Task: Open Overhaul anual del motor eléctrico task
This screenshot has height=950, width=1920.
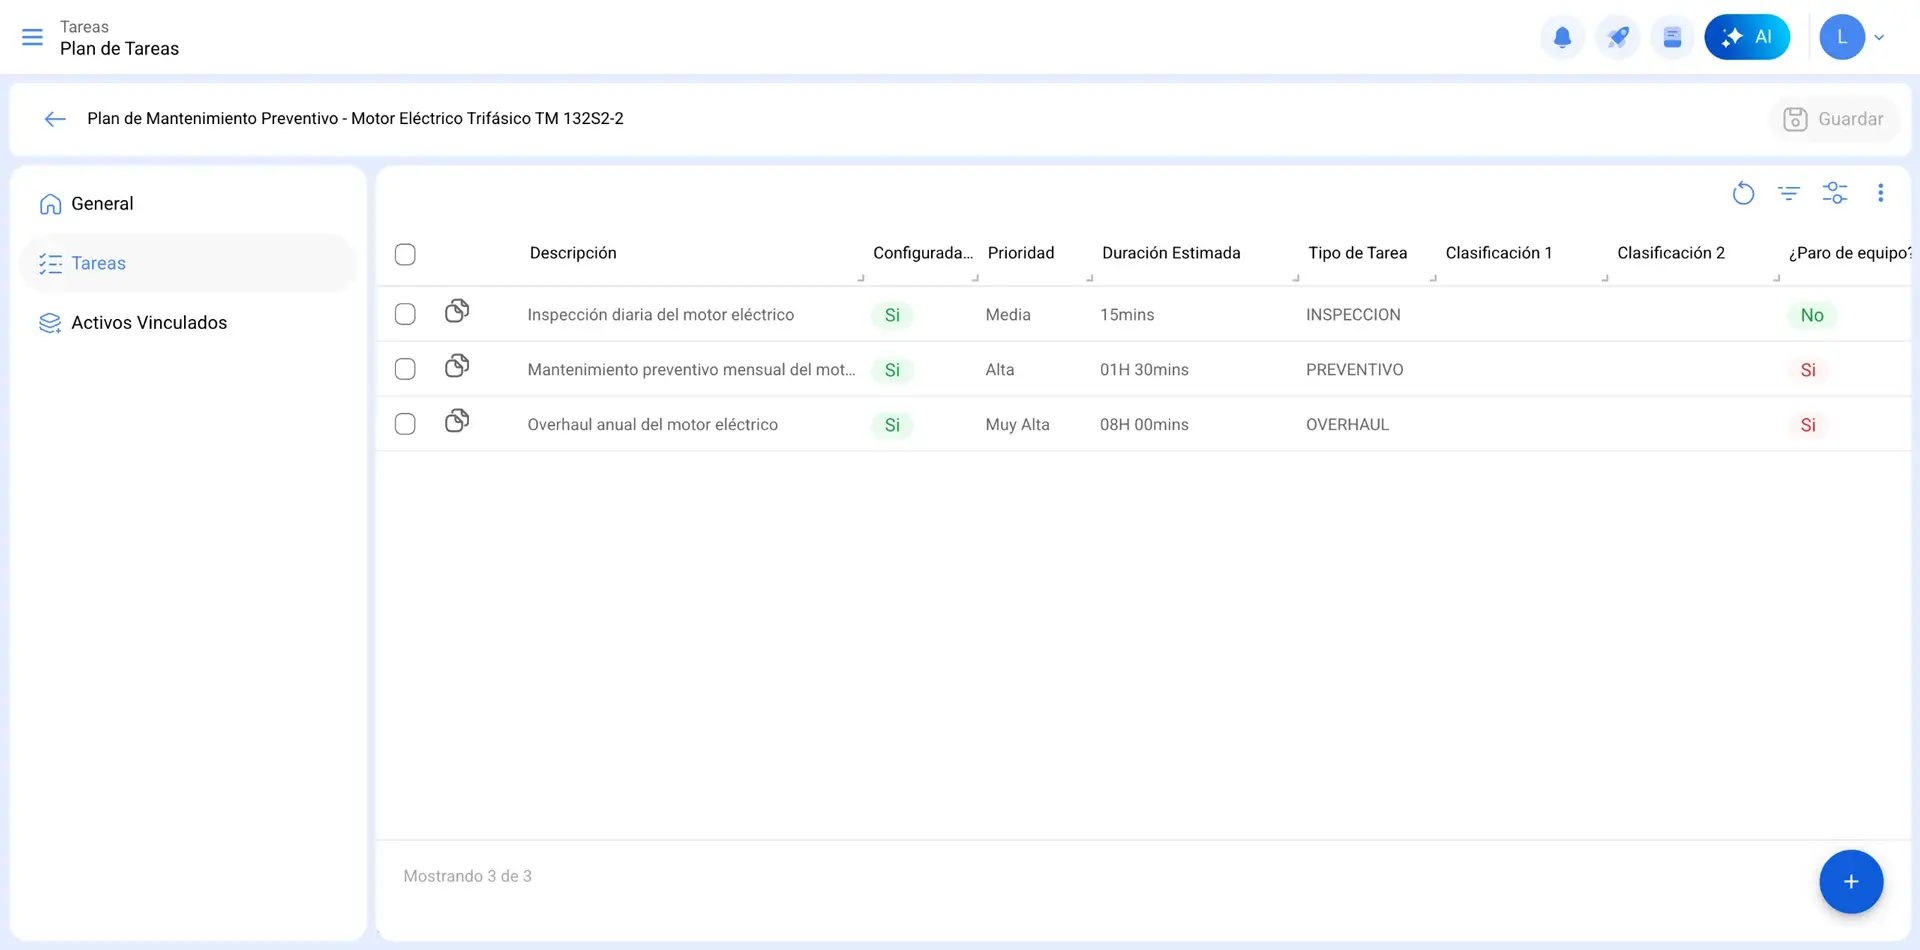Action: point(652,425)
